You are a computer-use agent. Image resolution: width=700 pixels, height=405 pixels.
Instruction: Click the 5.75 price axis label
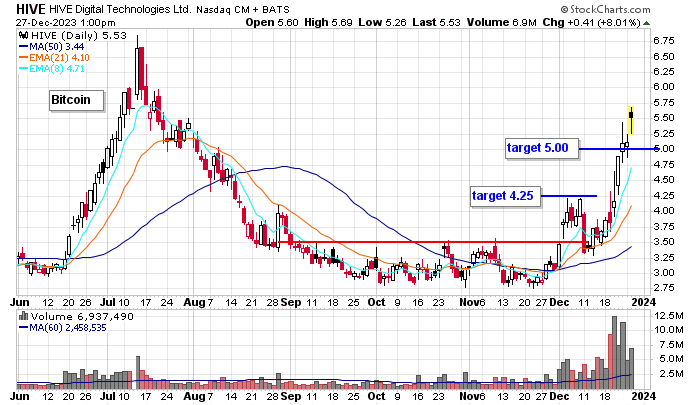[x=664, y=103]
